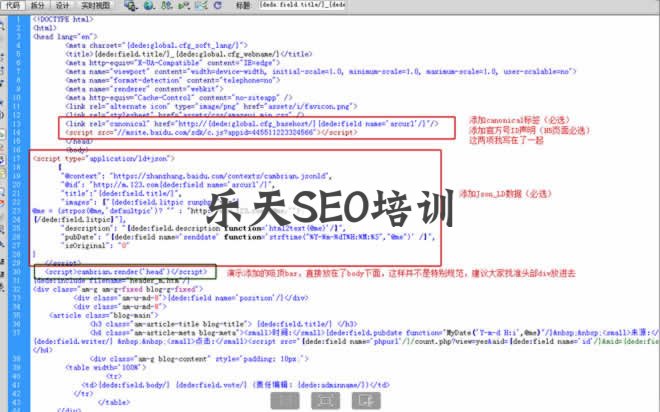Click the "@context" JSON line
Image resolution: width=660 pixels, height=412 pixels.
pyautogui.click(x=197, y=176)
